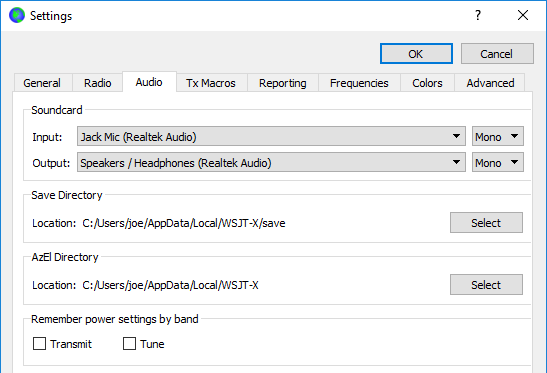
Task: Switch to the Radio tab
Action: coord(98,83)
